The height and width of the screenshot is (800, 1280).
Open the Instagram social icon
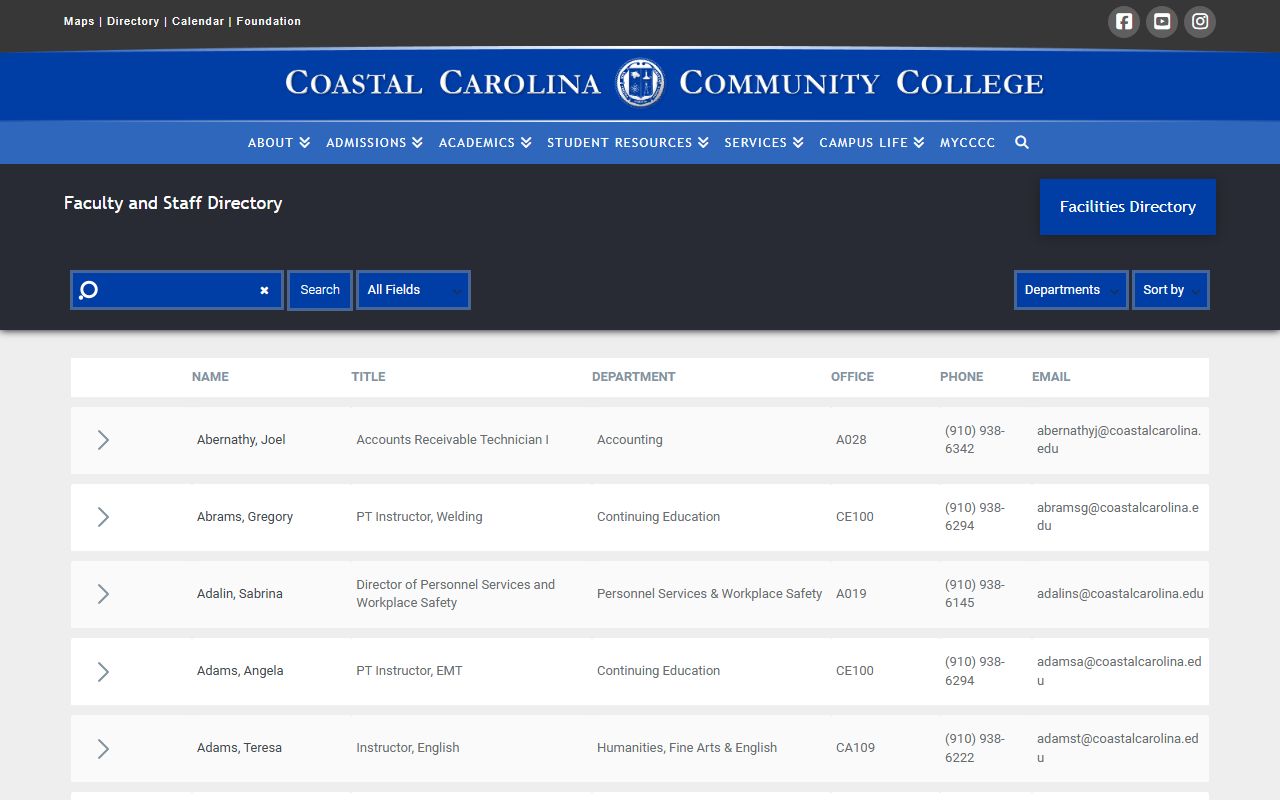(1200, 21)
